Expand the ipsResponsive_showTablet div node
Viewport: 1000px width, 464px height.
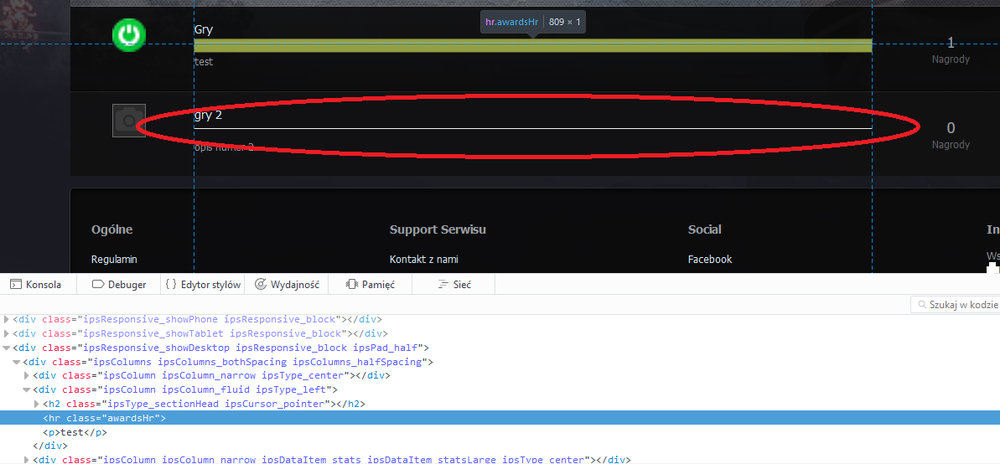coord(7,333)
